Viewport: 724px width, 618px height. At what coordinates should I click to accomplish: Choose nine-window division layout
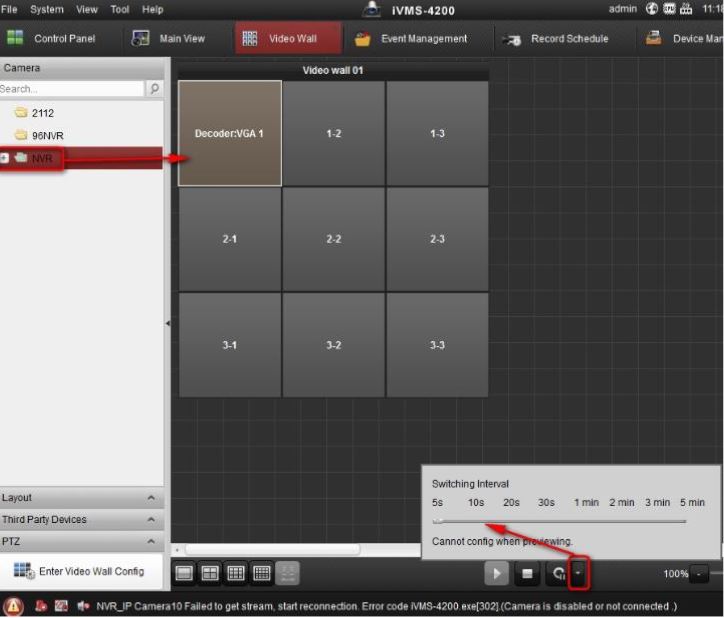pyautogui.click(x=235, y=573)
